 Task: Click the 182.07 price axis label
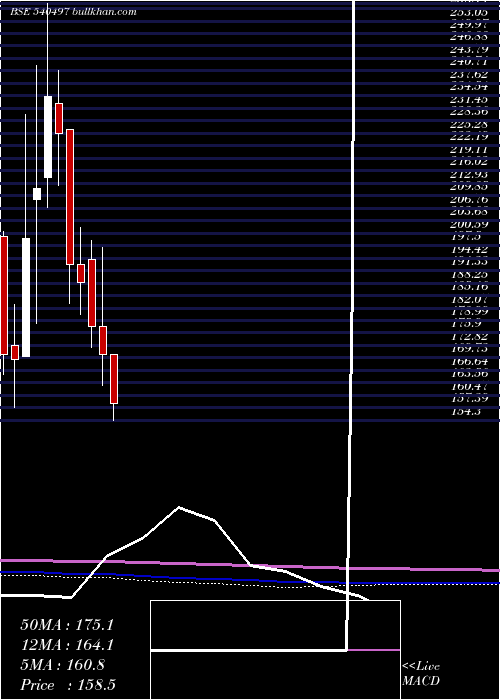pos(468,299)
